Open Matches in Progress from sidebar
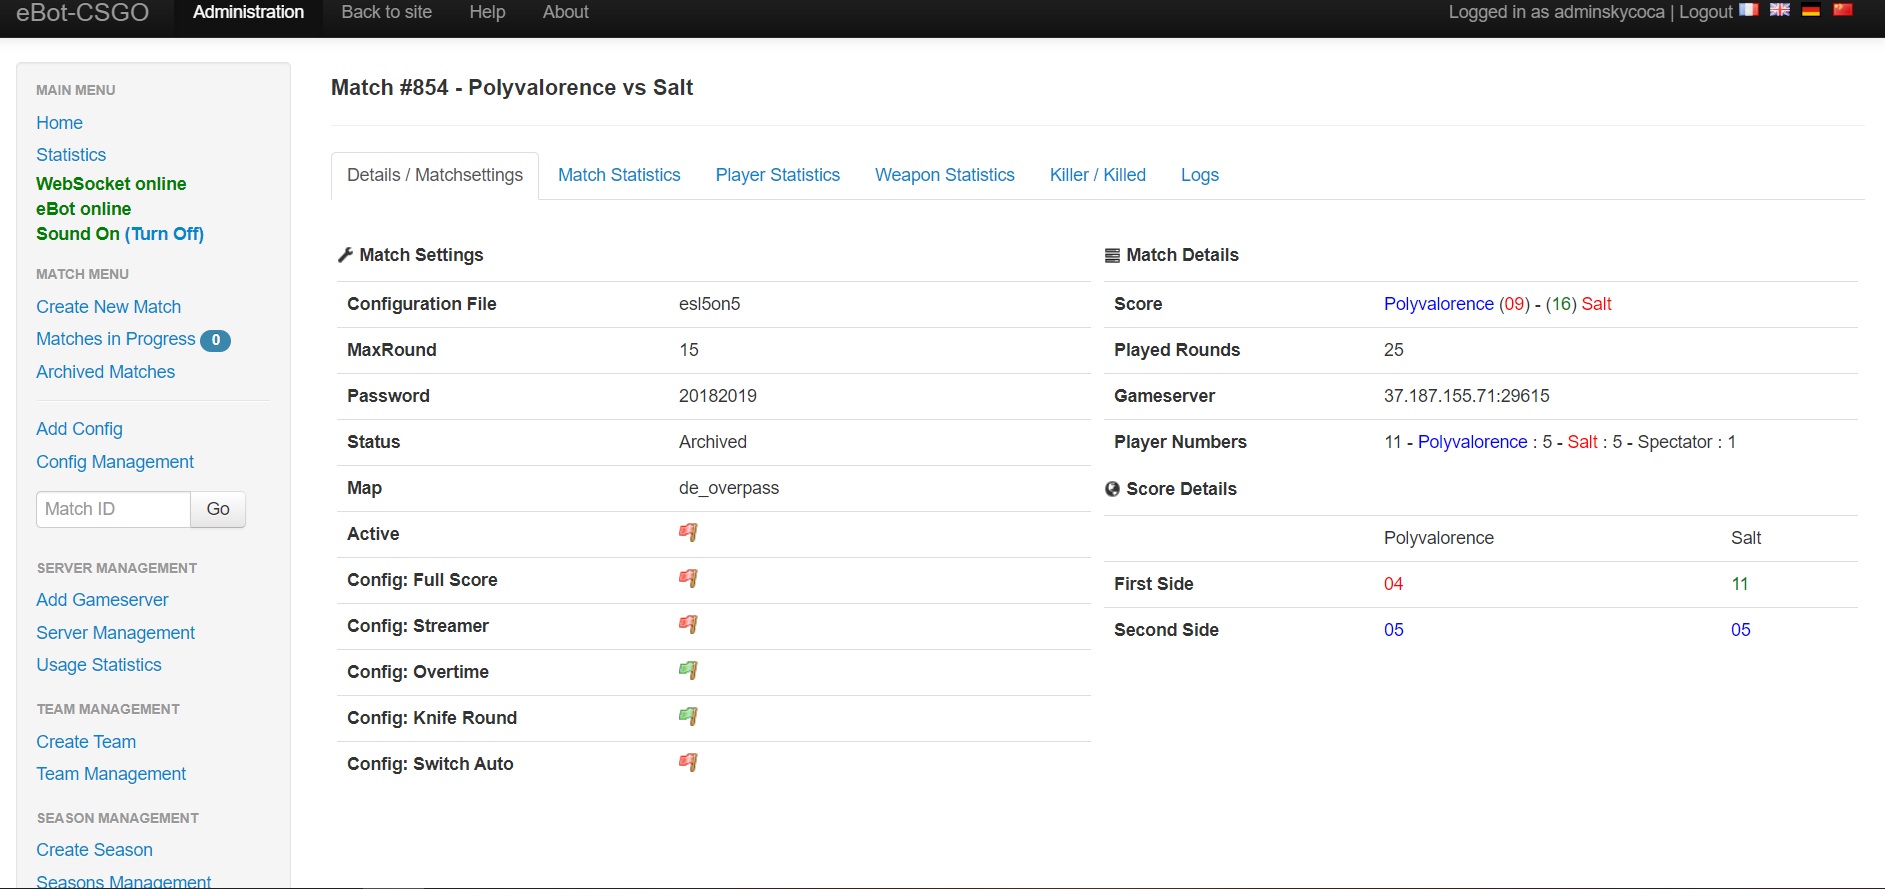This screenshot has width=1885, height=889. [x=116, y=339]
